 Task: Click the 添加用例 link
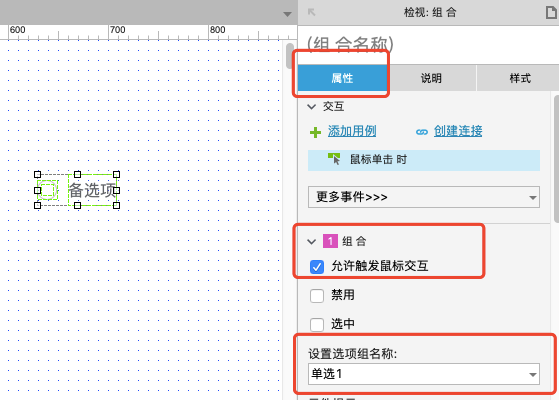[352, 131]
